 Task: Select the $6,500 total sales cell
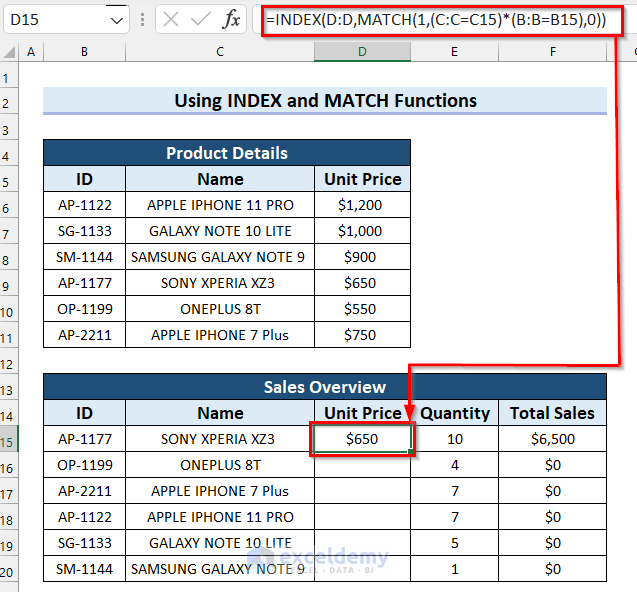(x=552, y=439)
